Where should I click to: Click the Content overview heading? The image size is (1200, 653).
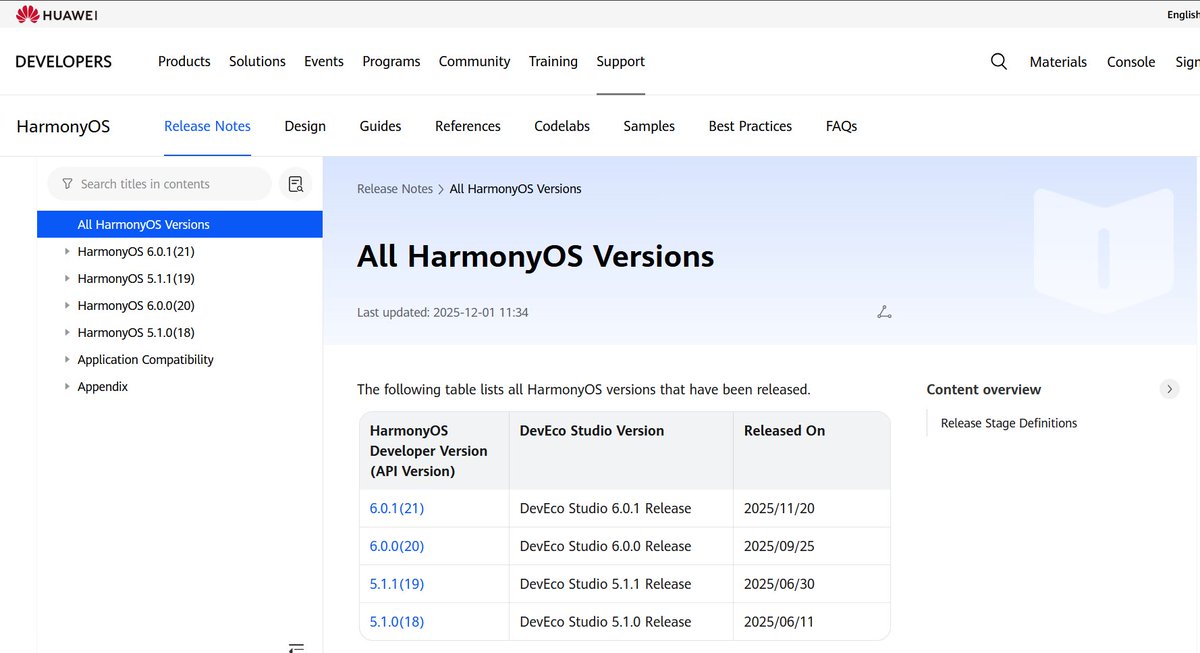984,390
